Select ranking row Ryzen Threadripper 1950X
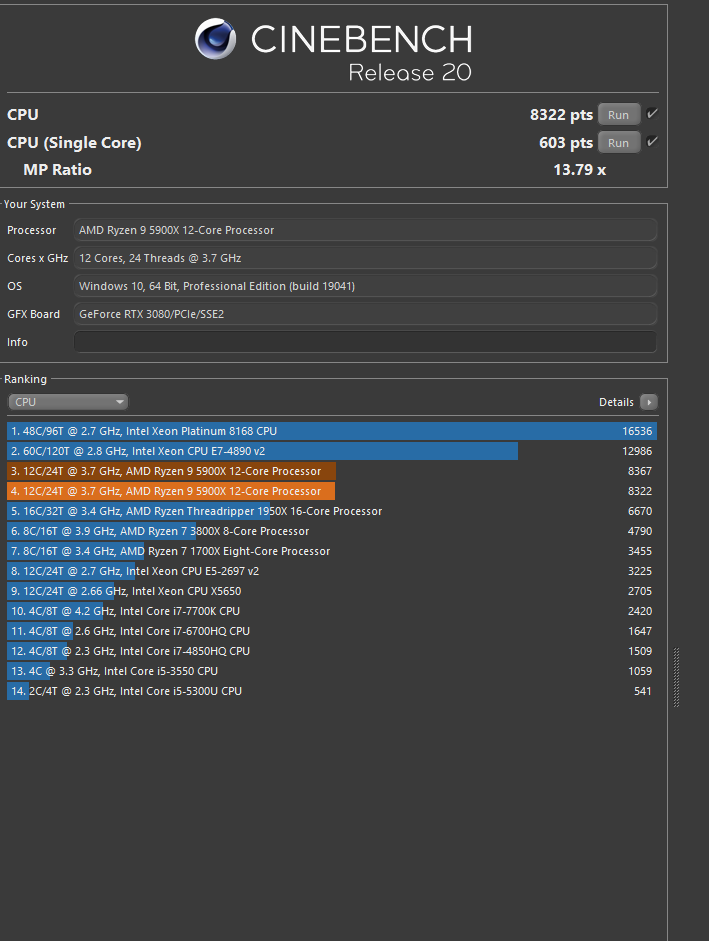This screenshot has width=709, height=941. (332, 511)
